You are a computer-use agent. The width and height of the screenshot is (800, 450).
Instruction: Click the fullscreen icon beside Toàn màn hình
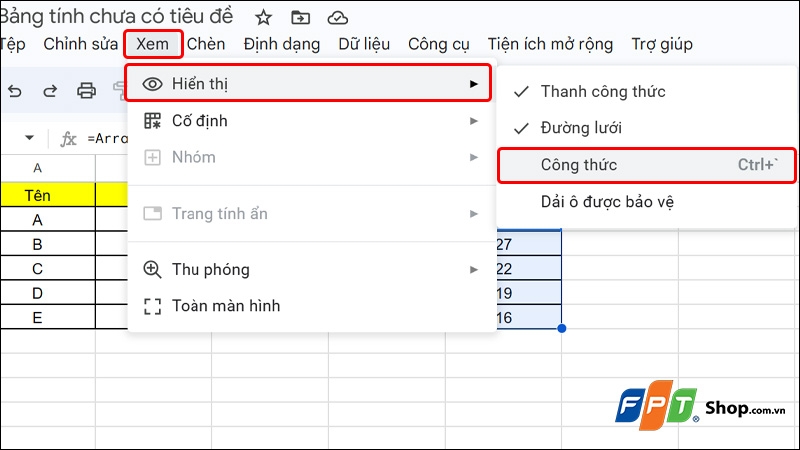click(152, 306)
